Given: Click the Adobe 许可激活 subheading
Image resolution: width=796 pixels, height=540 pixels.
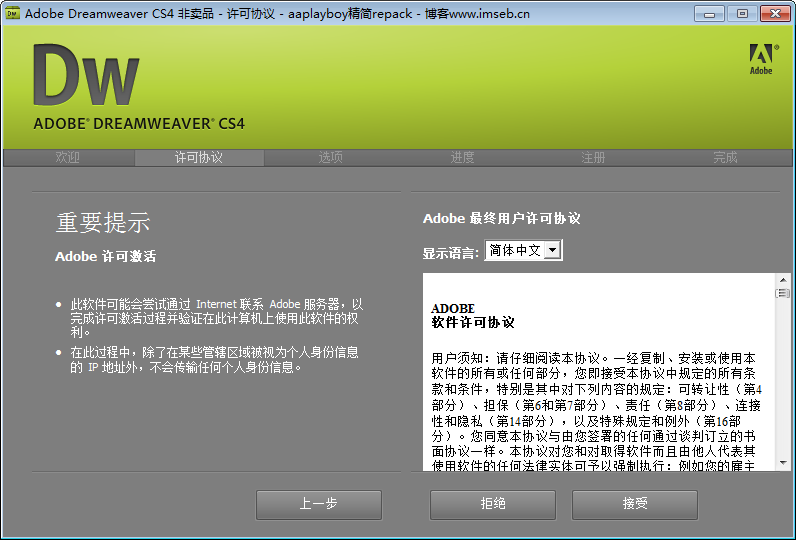Looking at the screenshot, I should 106,256.
